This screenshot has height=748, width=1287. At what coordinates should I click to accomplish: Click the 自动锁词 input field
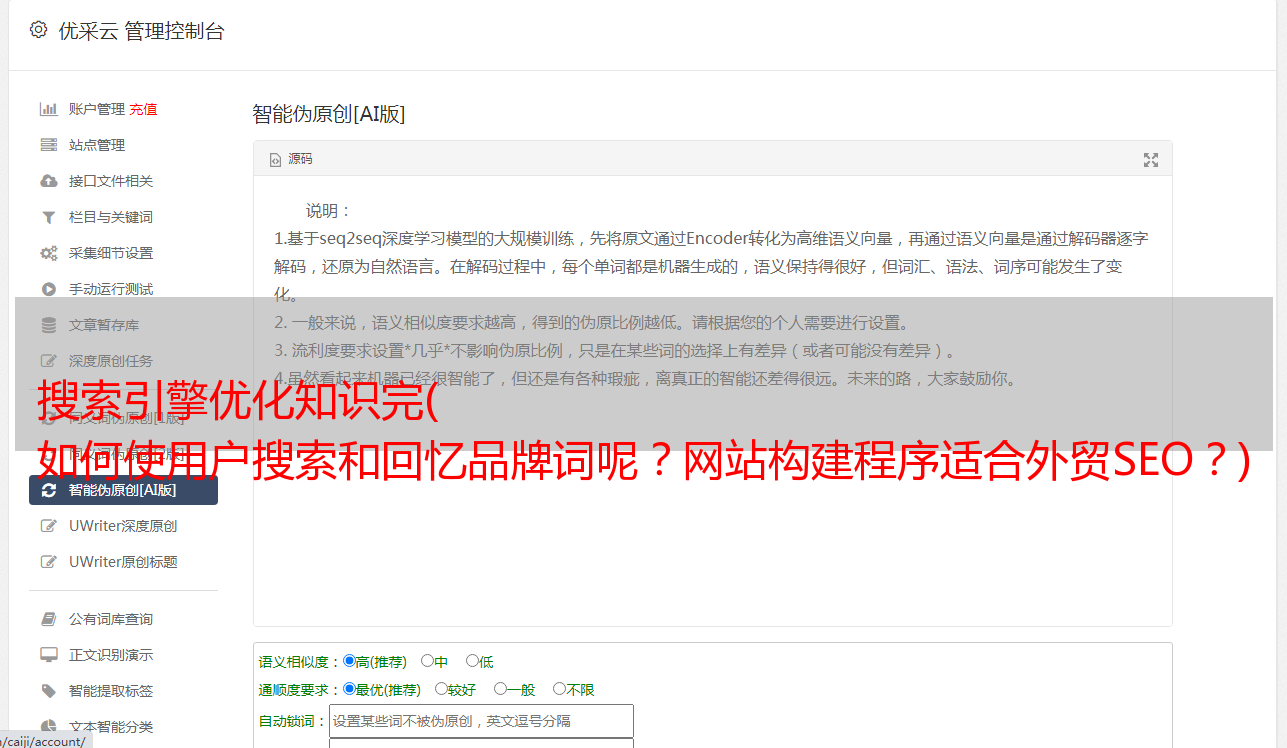coord(481,721)
